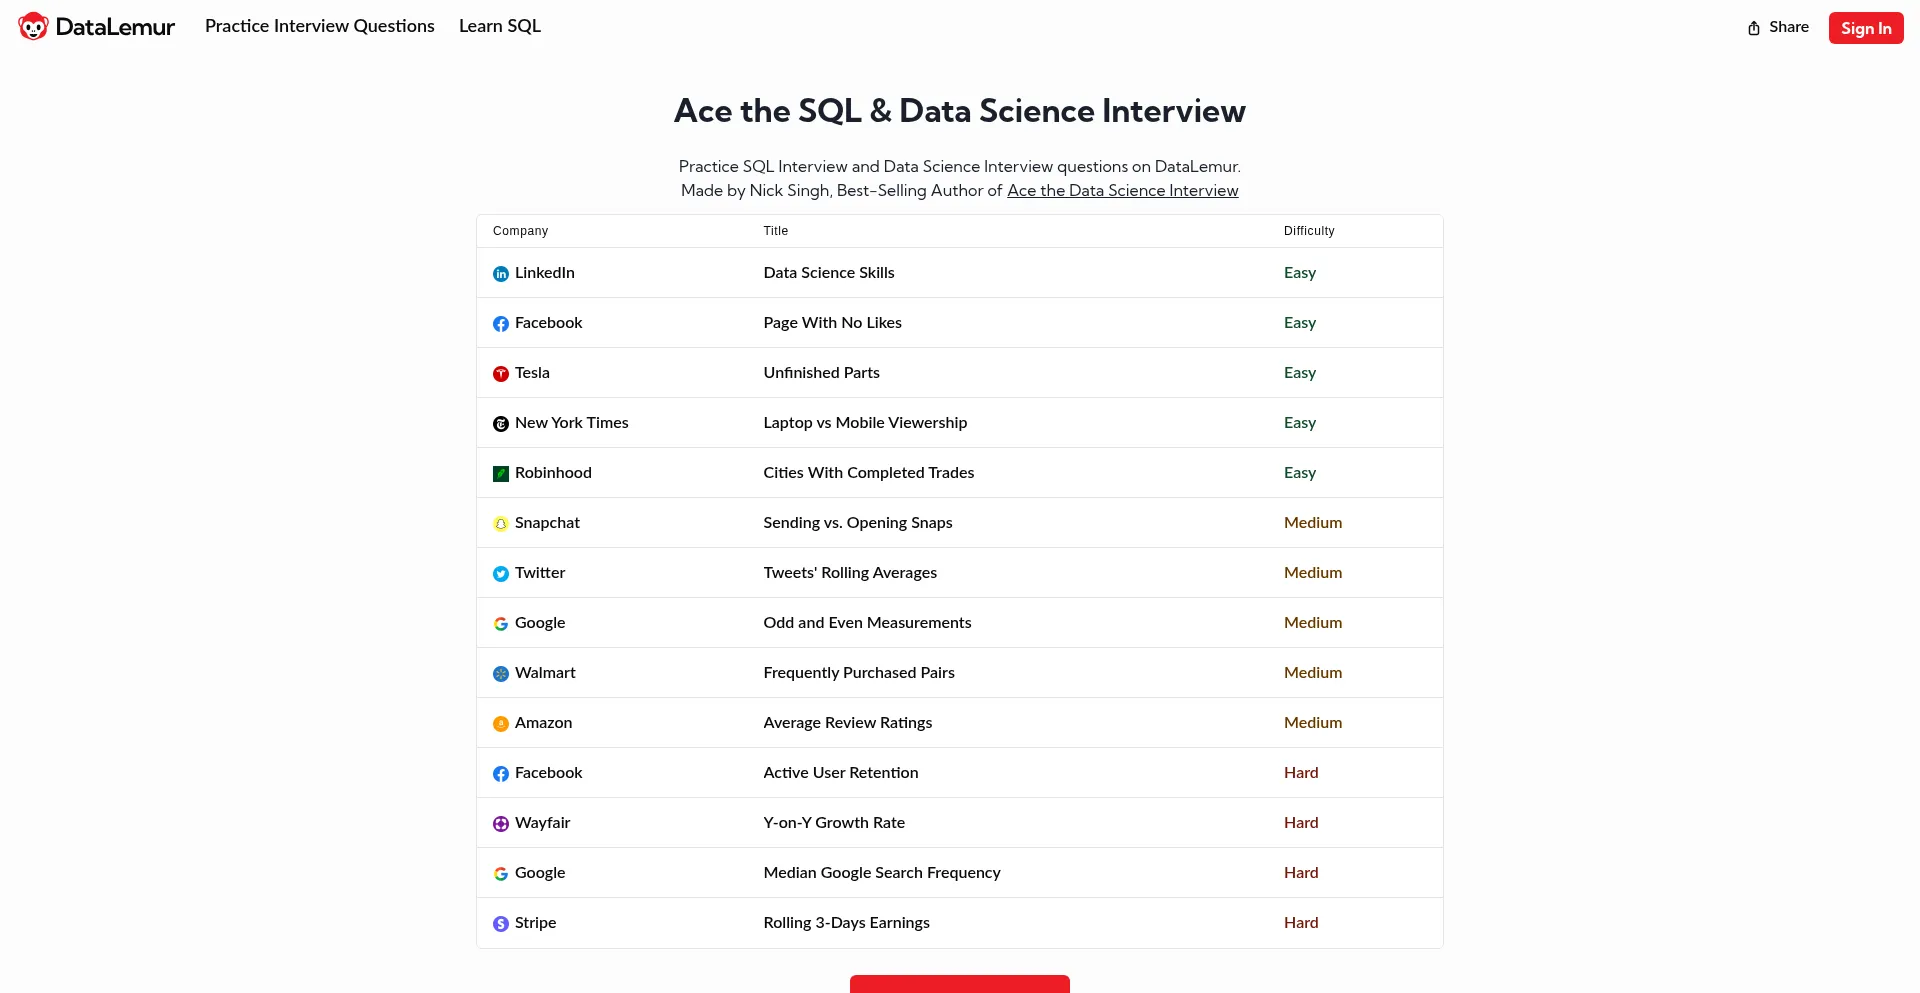Open the Active User Retention question
Screen dimensions: 1920x993
[x=840, y=772]
